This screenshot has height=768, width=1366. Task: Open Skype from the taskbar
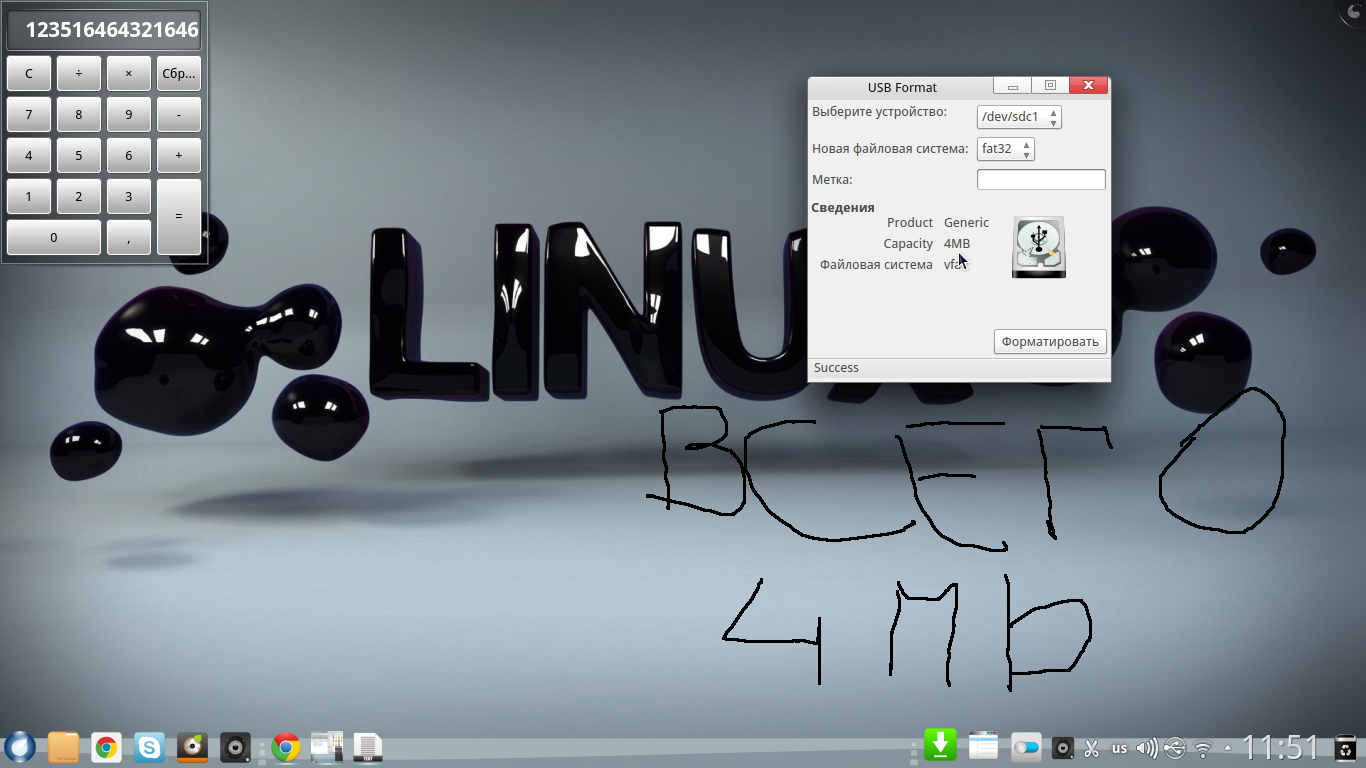[150, 747]
